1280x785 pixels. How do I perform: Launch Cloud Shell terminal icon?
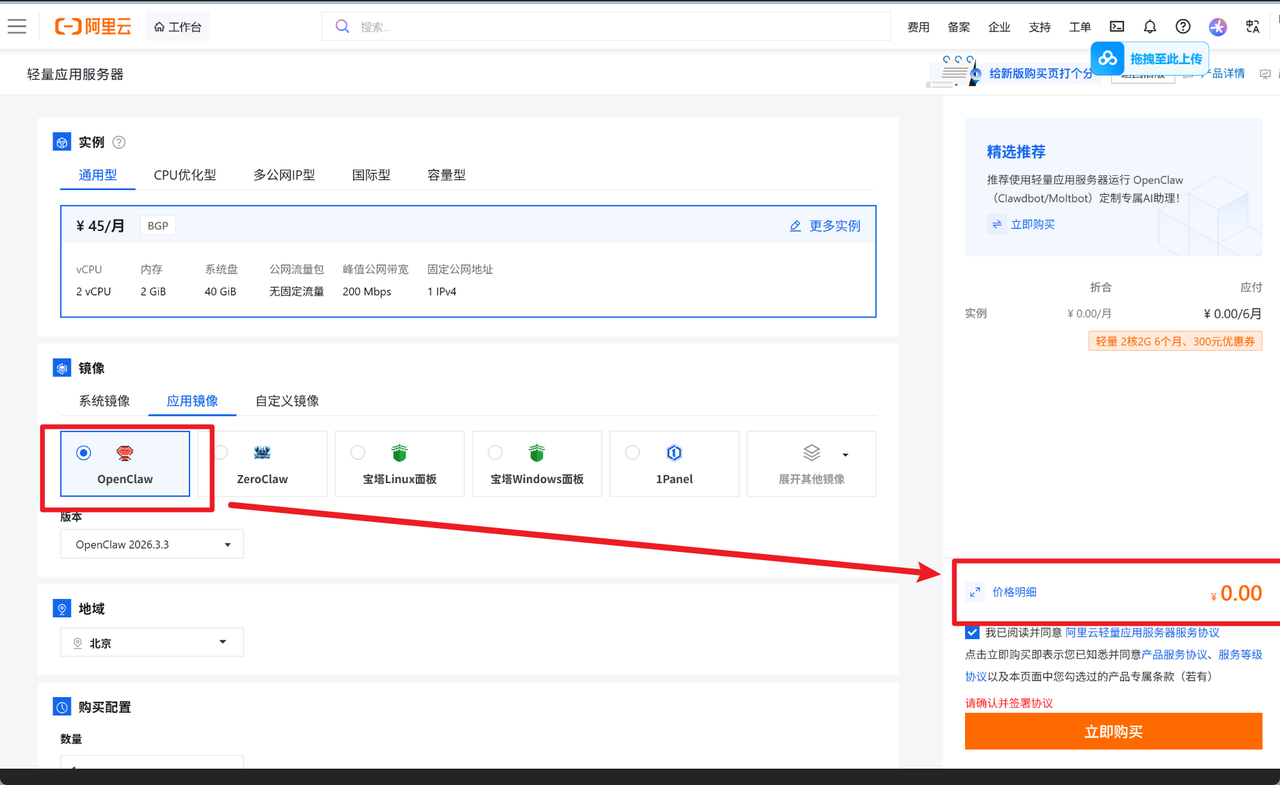1117,27
